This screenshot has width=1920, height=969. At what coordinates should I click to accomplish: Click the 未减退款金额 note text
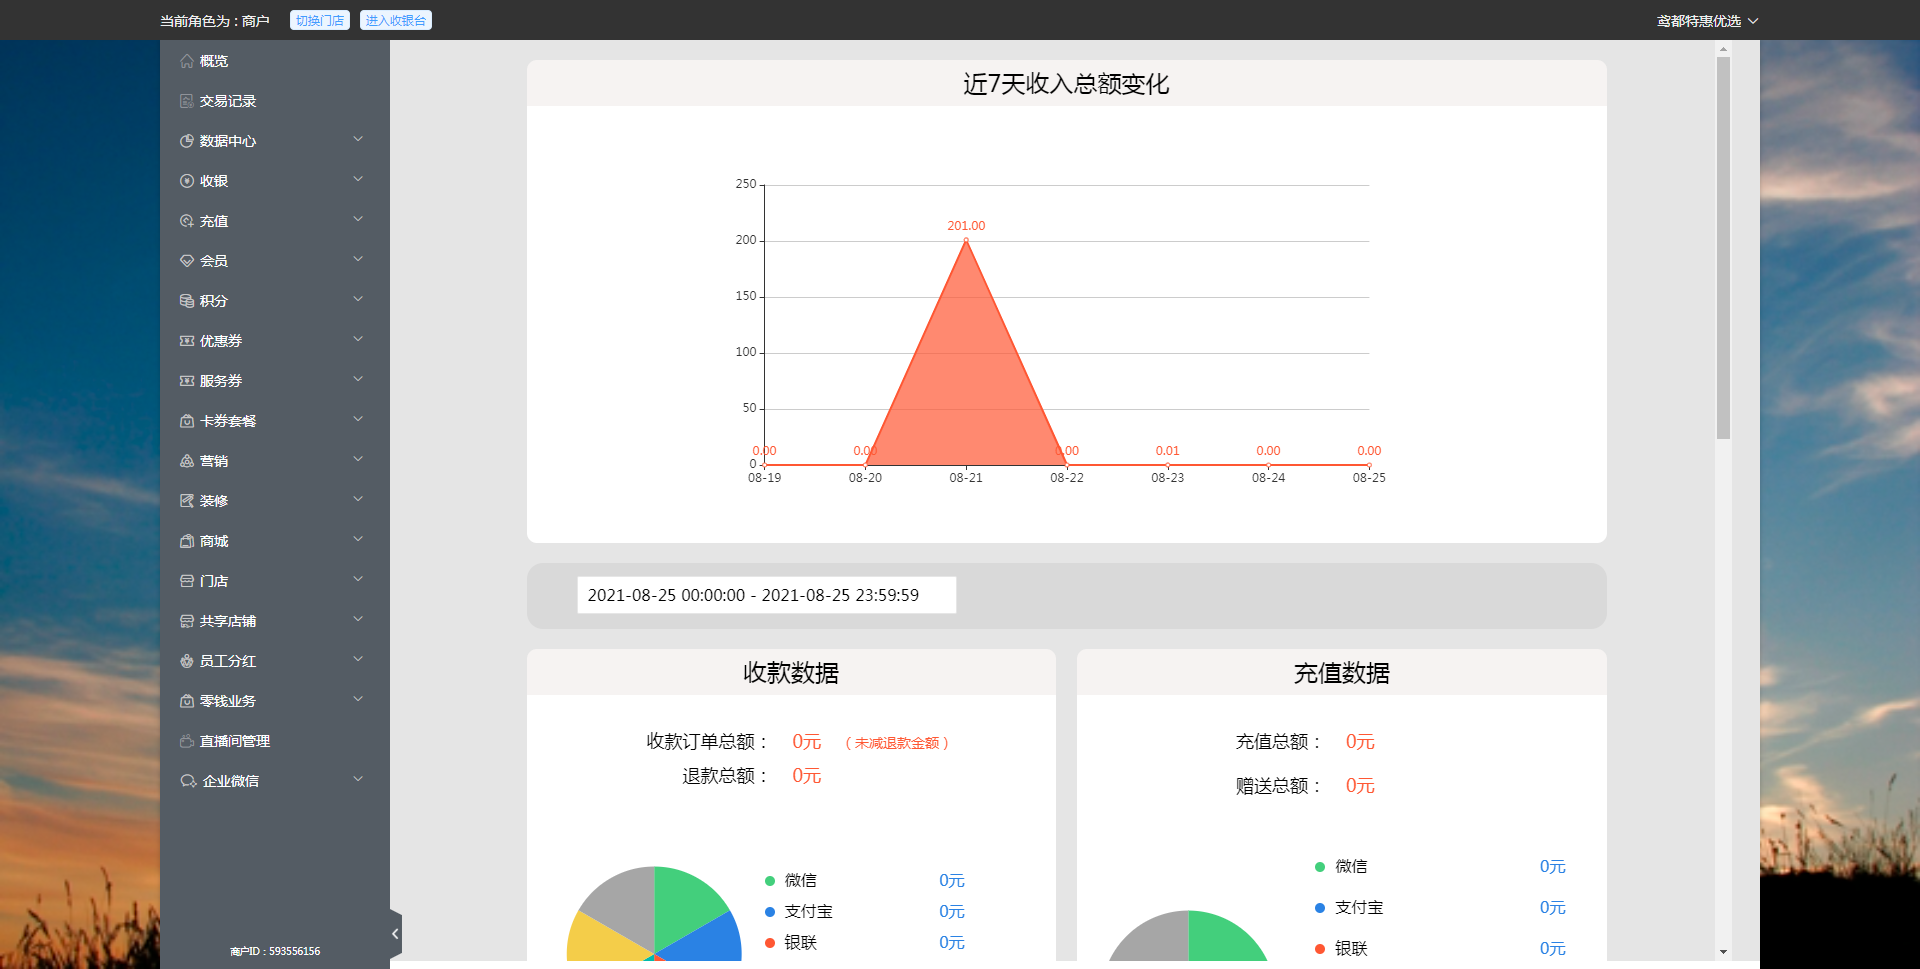[897, 743]
